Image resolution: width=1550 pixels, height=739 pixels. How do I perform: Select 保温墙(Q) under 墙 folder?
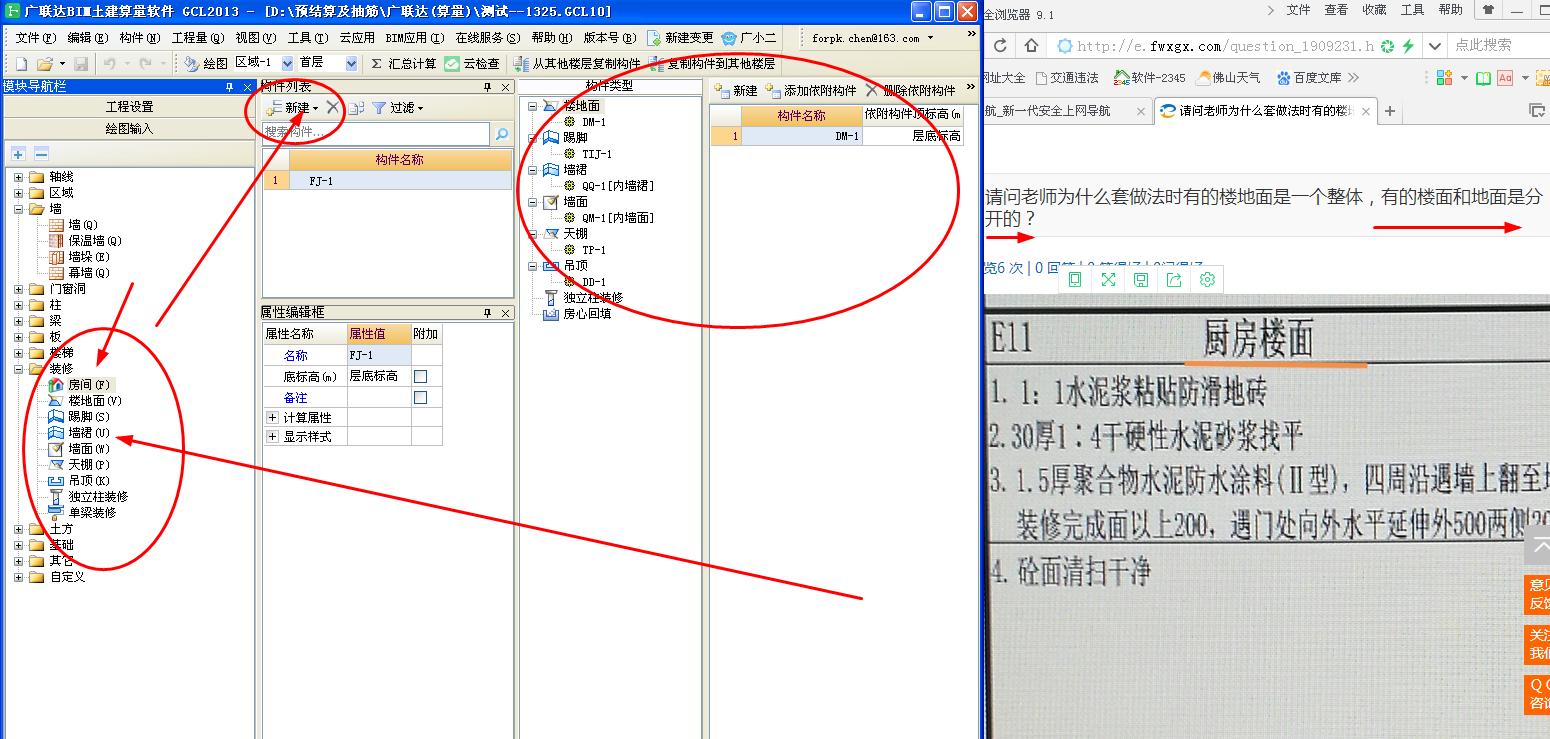pos(84,240)
